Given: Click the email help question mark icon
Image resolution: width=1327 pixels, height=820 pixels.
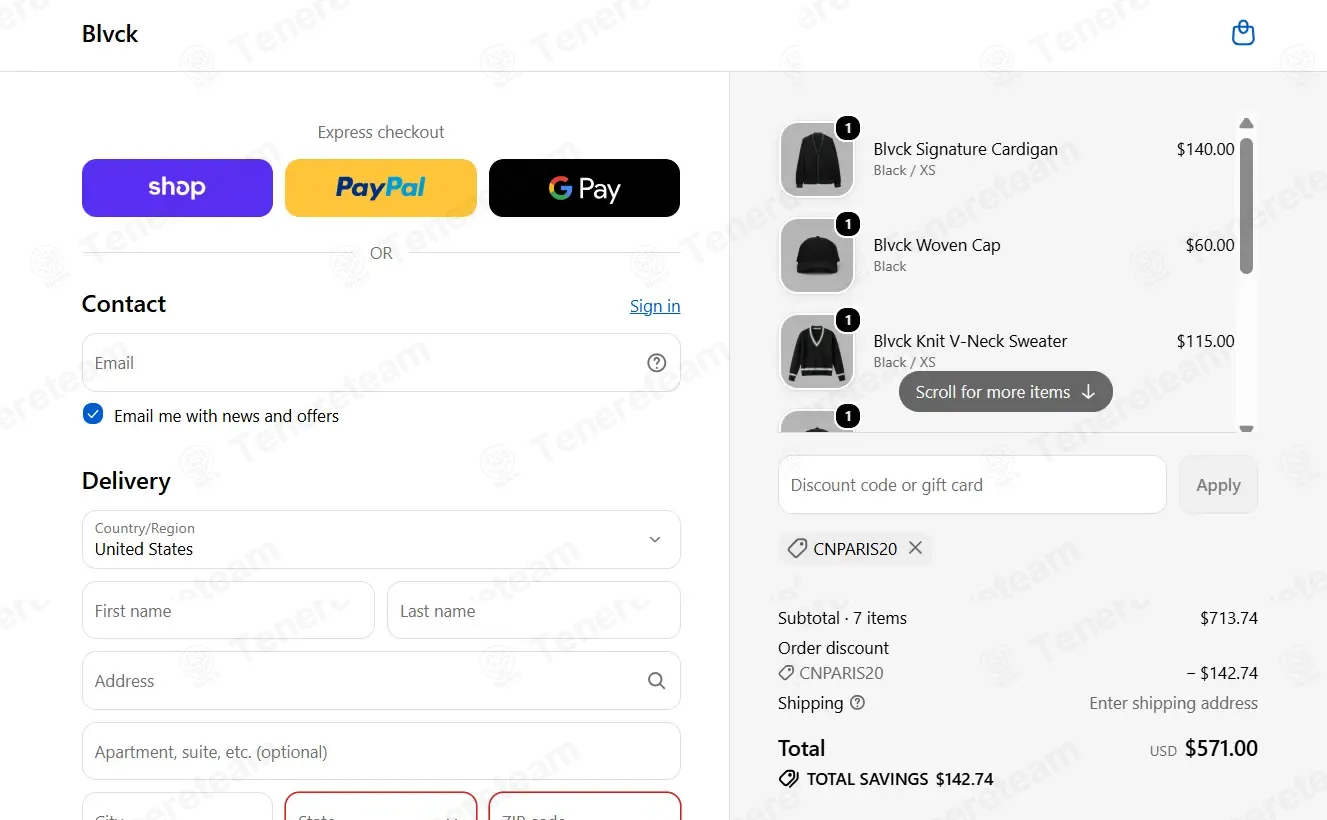Looking at the screenshot, I should point(656,363).
